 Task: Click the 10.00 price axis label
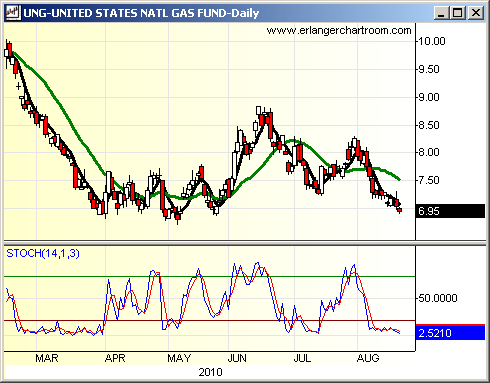coord(432,41)
